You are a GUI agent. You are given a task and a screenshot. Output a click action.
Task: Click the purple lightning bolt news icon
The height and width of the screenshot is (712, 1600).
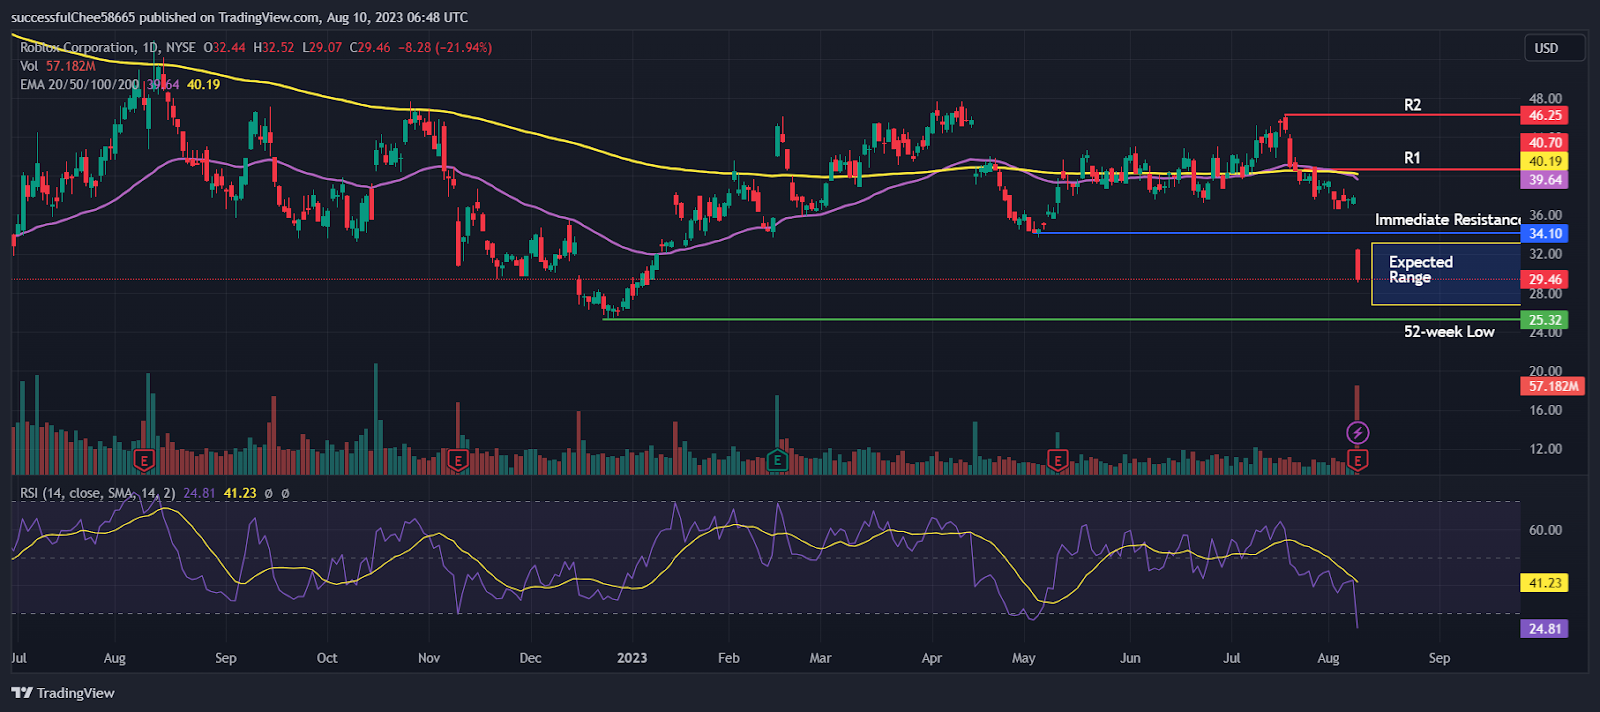point(1357,433)
